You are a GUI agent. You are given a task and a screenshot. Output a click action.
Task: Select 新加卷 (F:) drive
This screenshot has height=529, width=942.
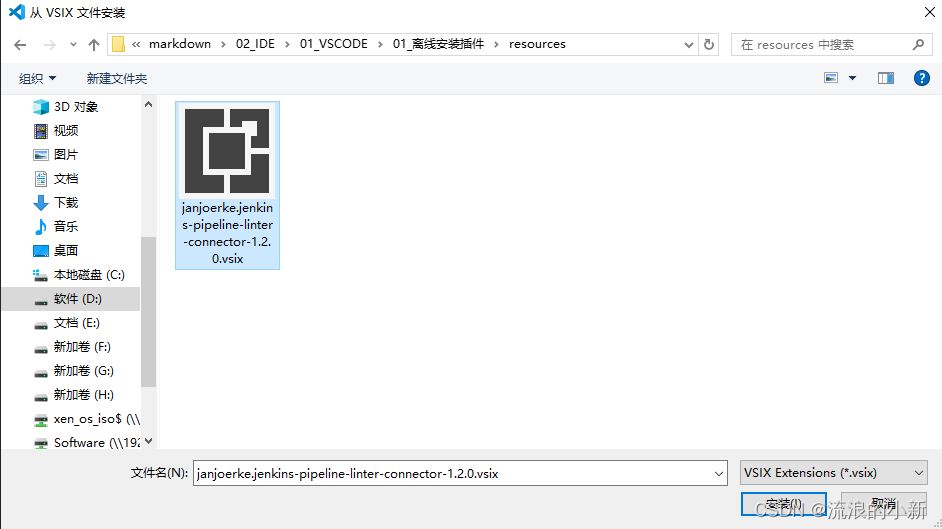[x=71, y=346]
